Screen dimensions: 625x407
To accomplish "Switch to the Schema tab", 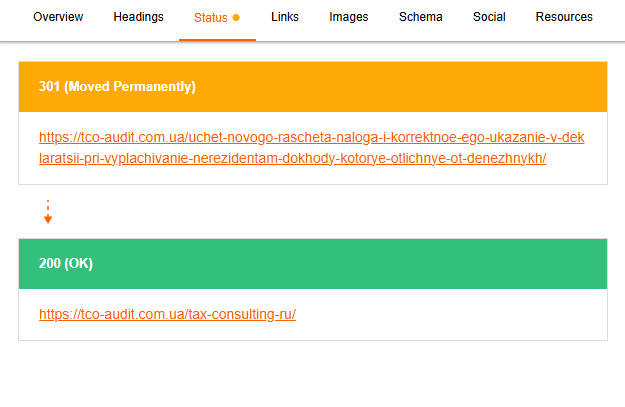I will pyautogui.click(x=420, y=17).
